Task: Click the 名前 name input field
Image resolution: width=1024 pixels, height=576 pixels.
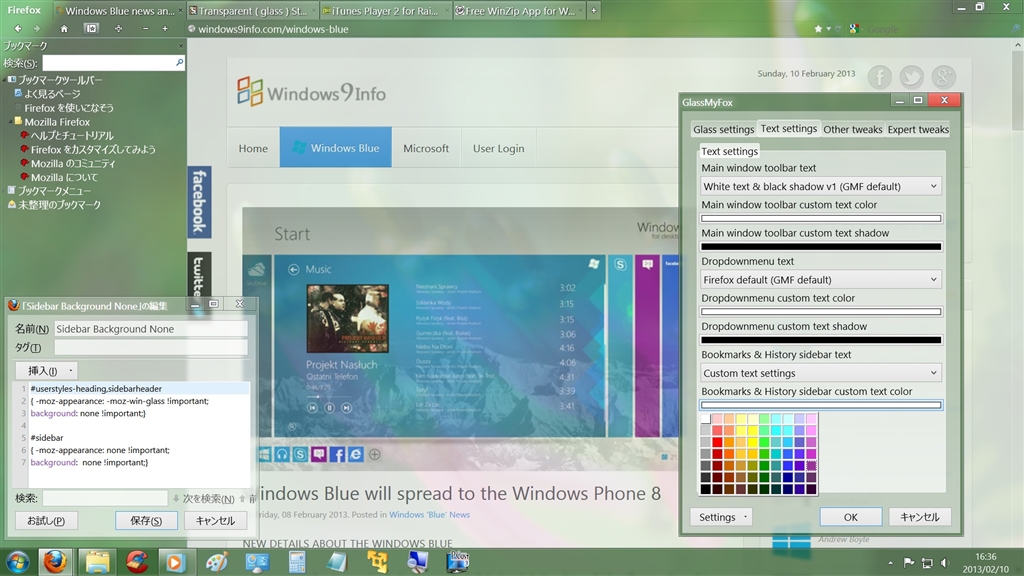Action: pyautogui.click(x=150, y=328)
